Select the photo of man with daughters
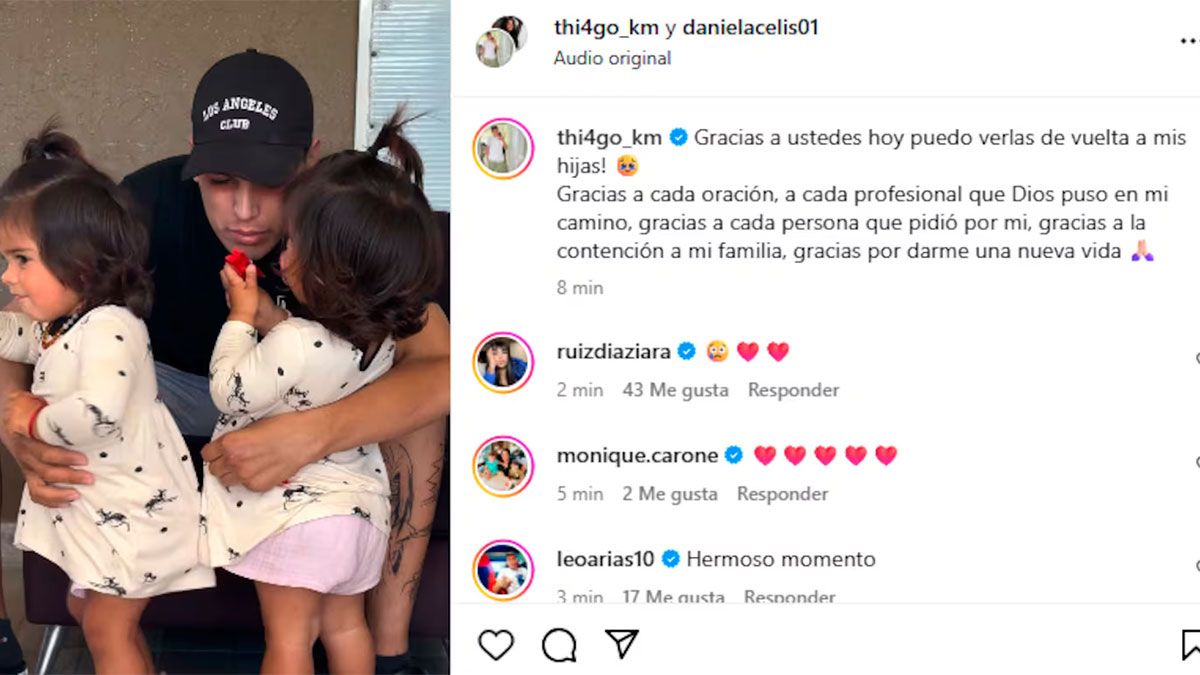 pos(225,337)
